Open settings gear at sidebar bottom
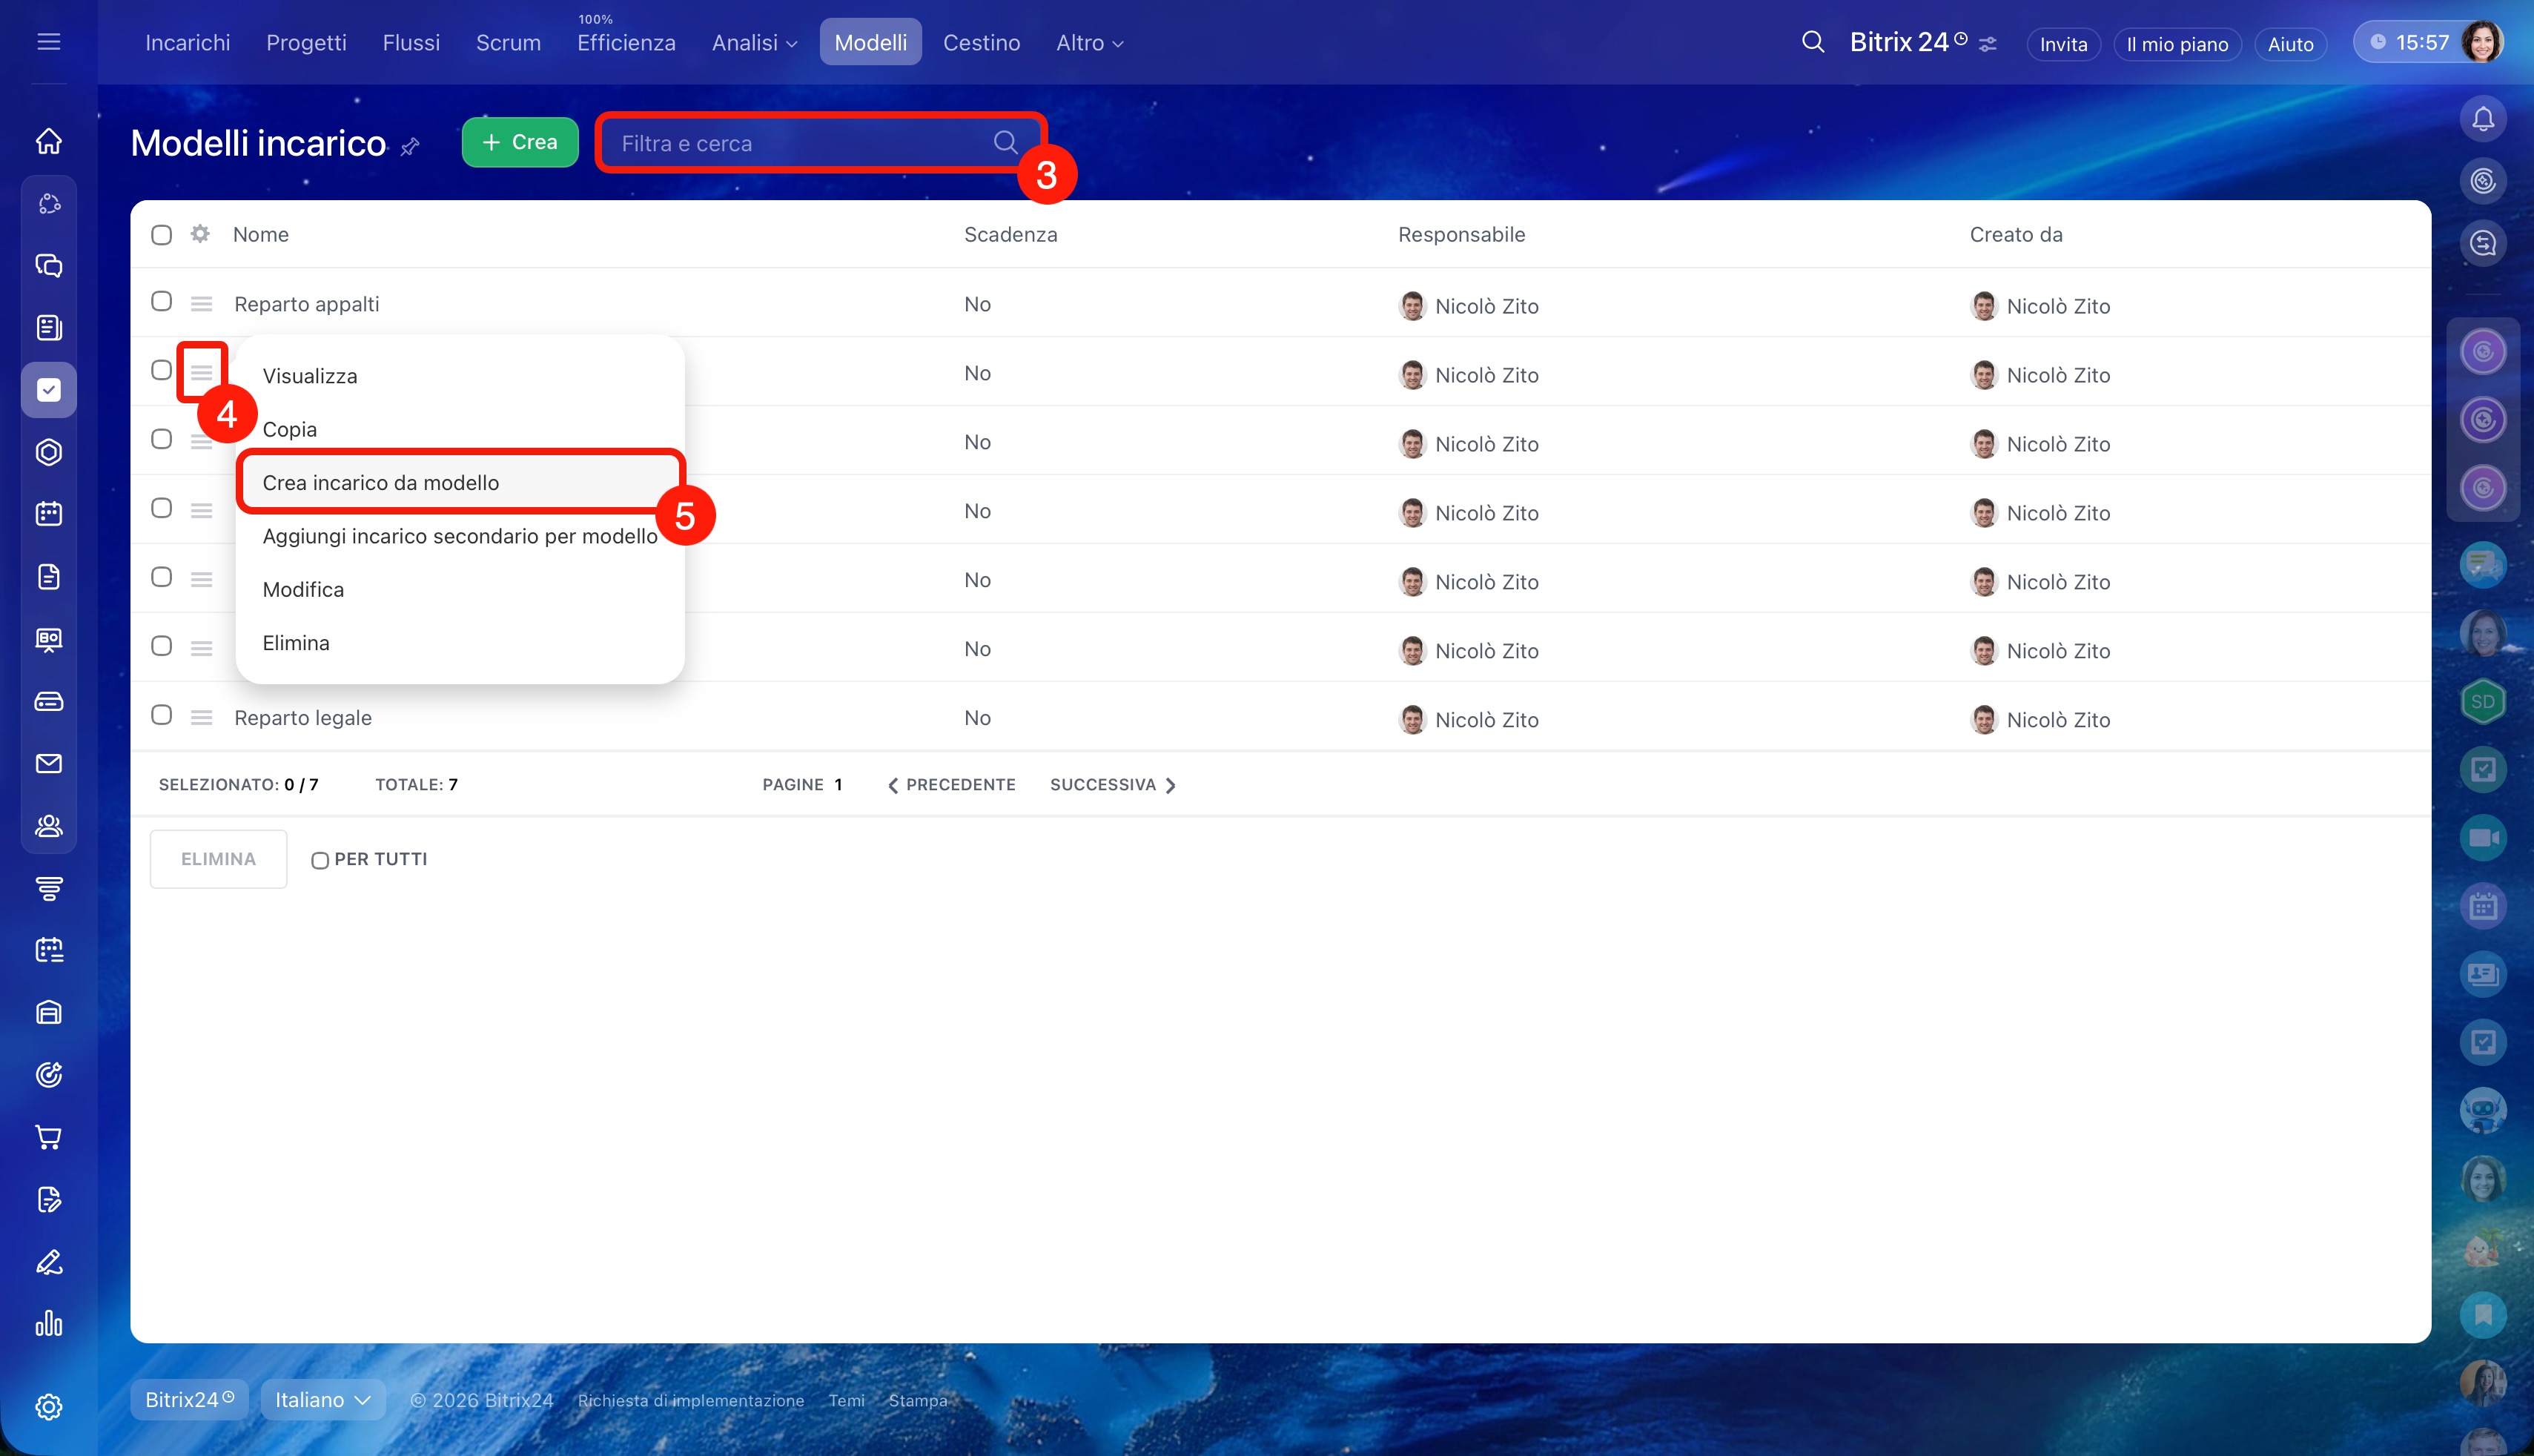 coord(48,1406)
